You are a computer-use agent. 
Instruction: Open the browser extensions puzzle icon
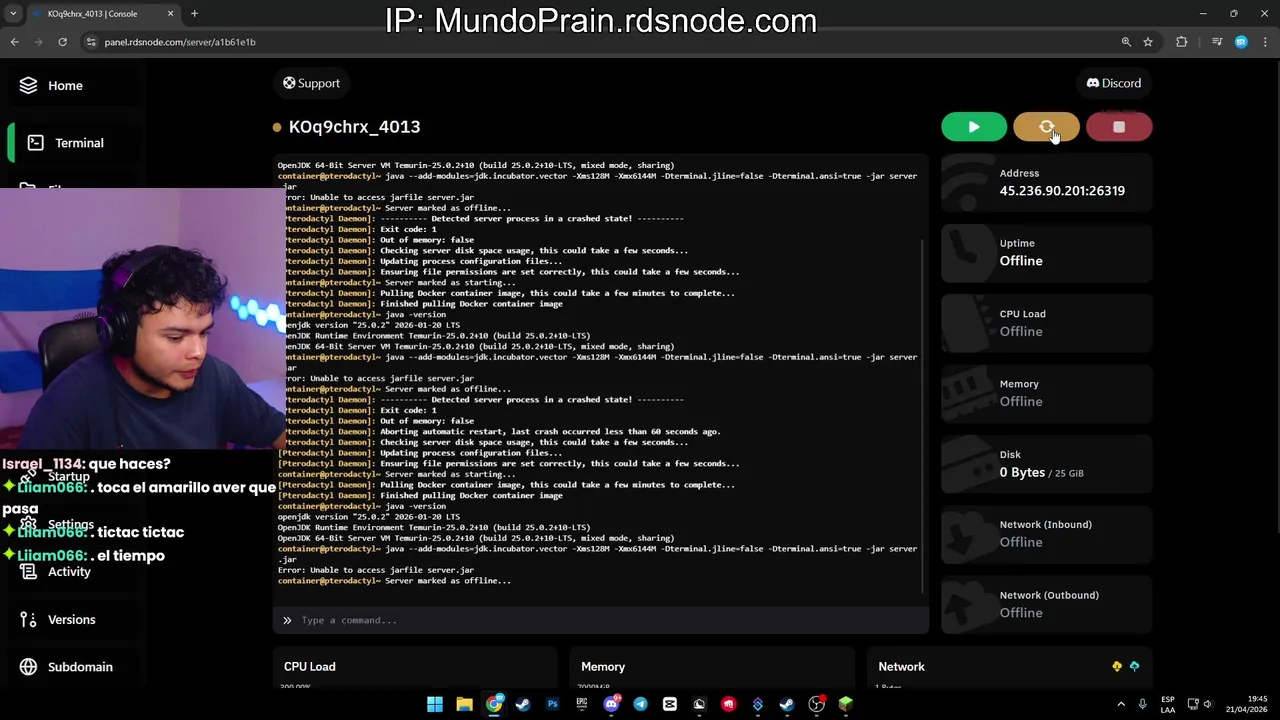tap(1182, 42)
